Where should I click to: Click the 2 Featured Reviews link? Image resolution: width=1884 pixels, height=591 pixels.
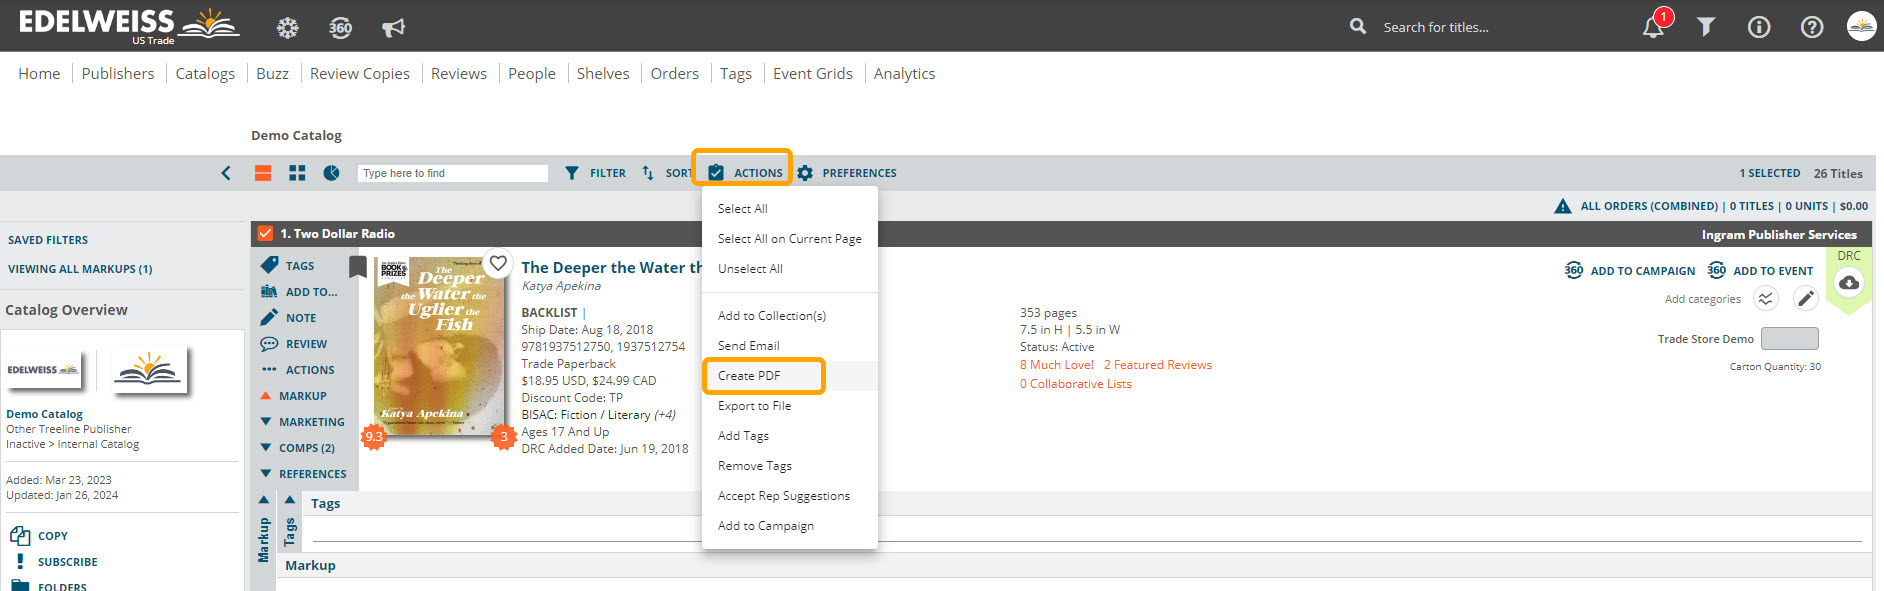(x=1157, y=365)
